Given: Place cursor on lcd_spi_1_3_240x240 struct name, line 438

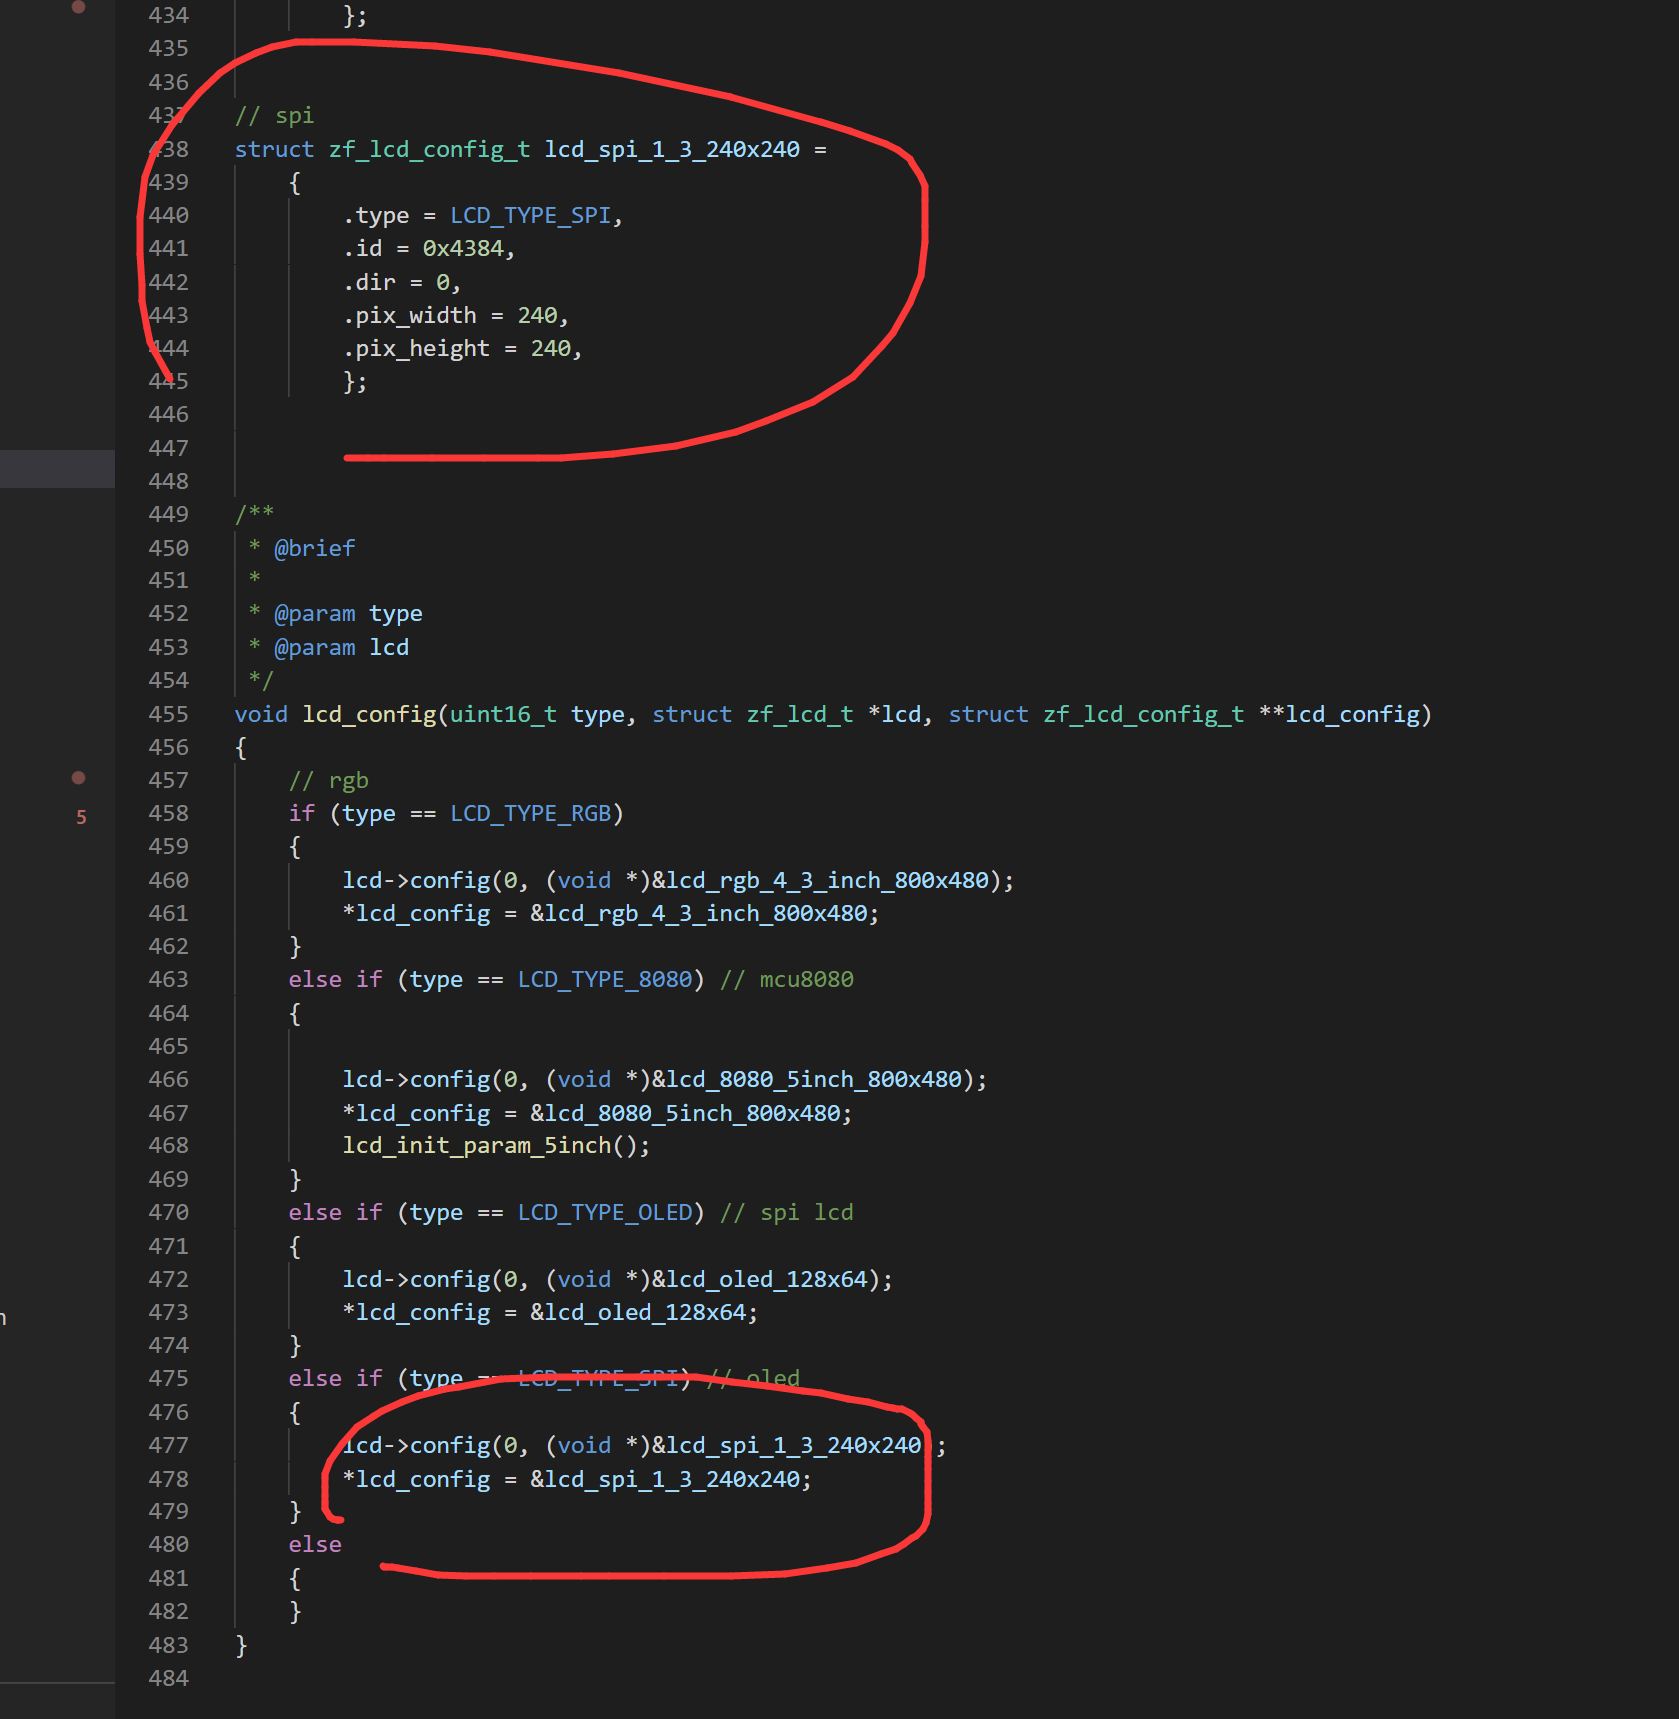Looking at the screenshot, I should [x=672, y=149].
